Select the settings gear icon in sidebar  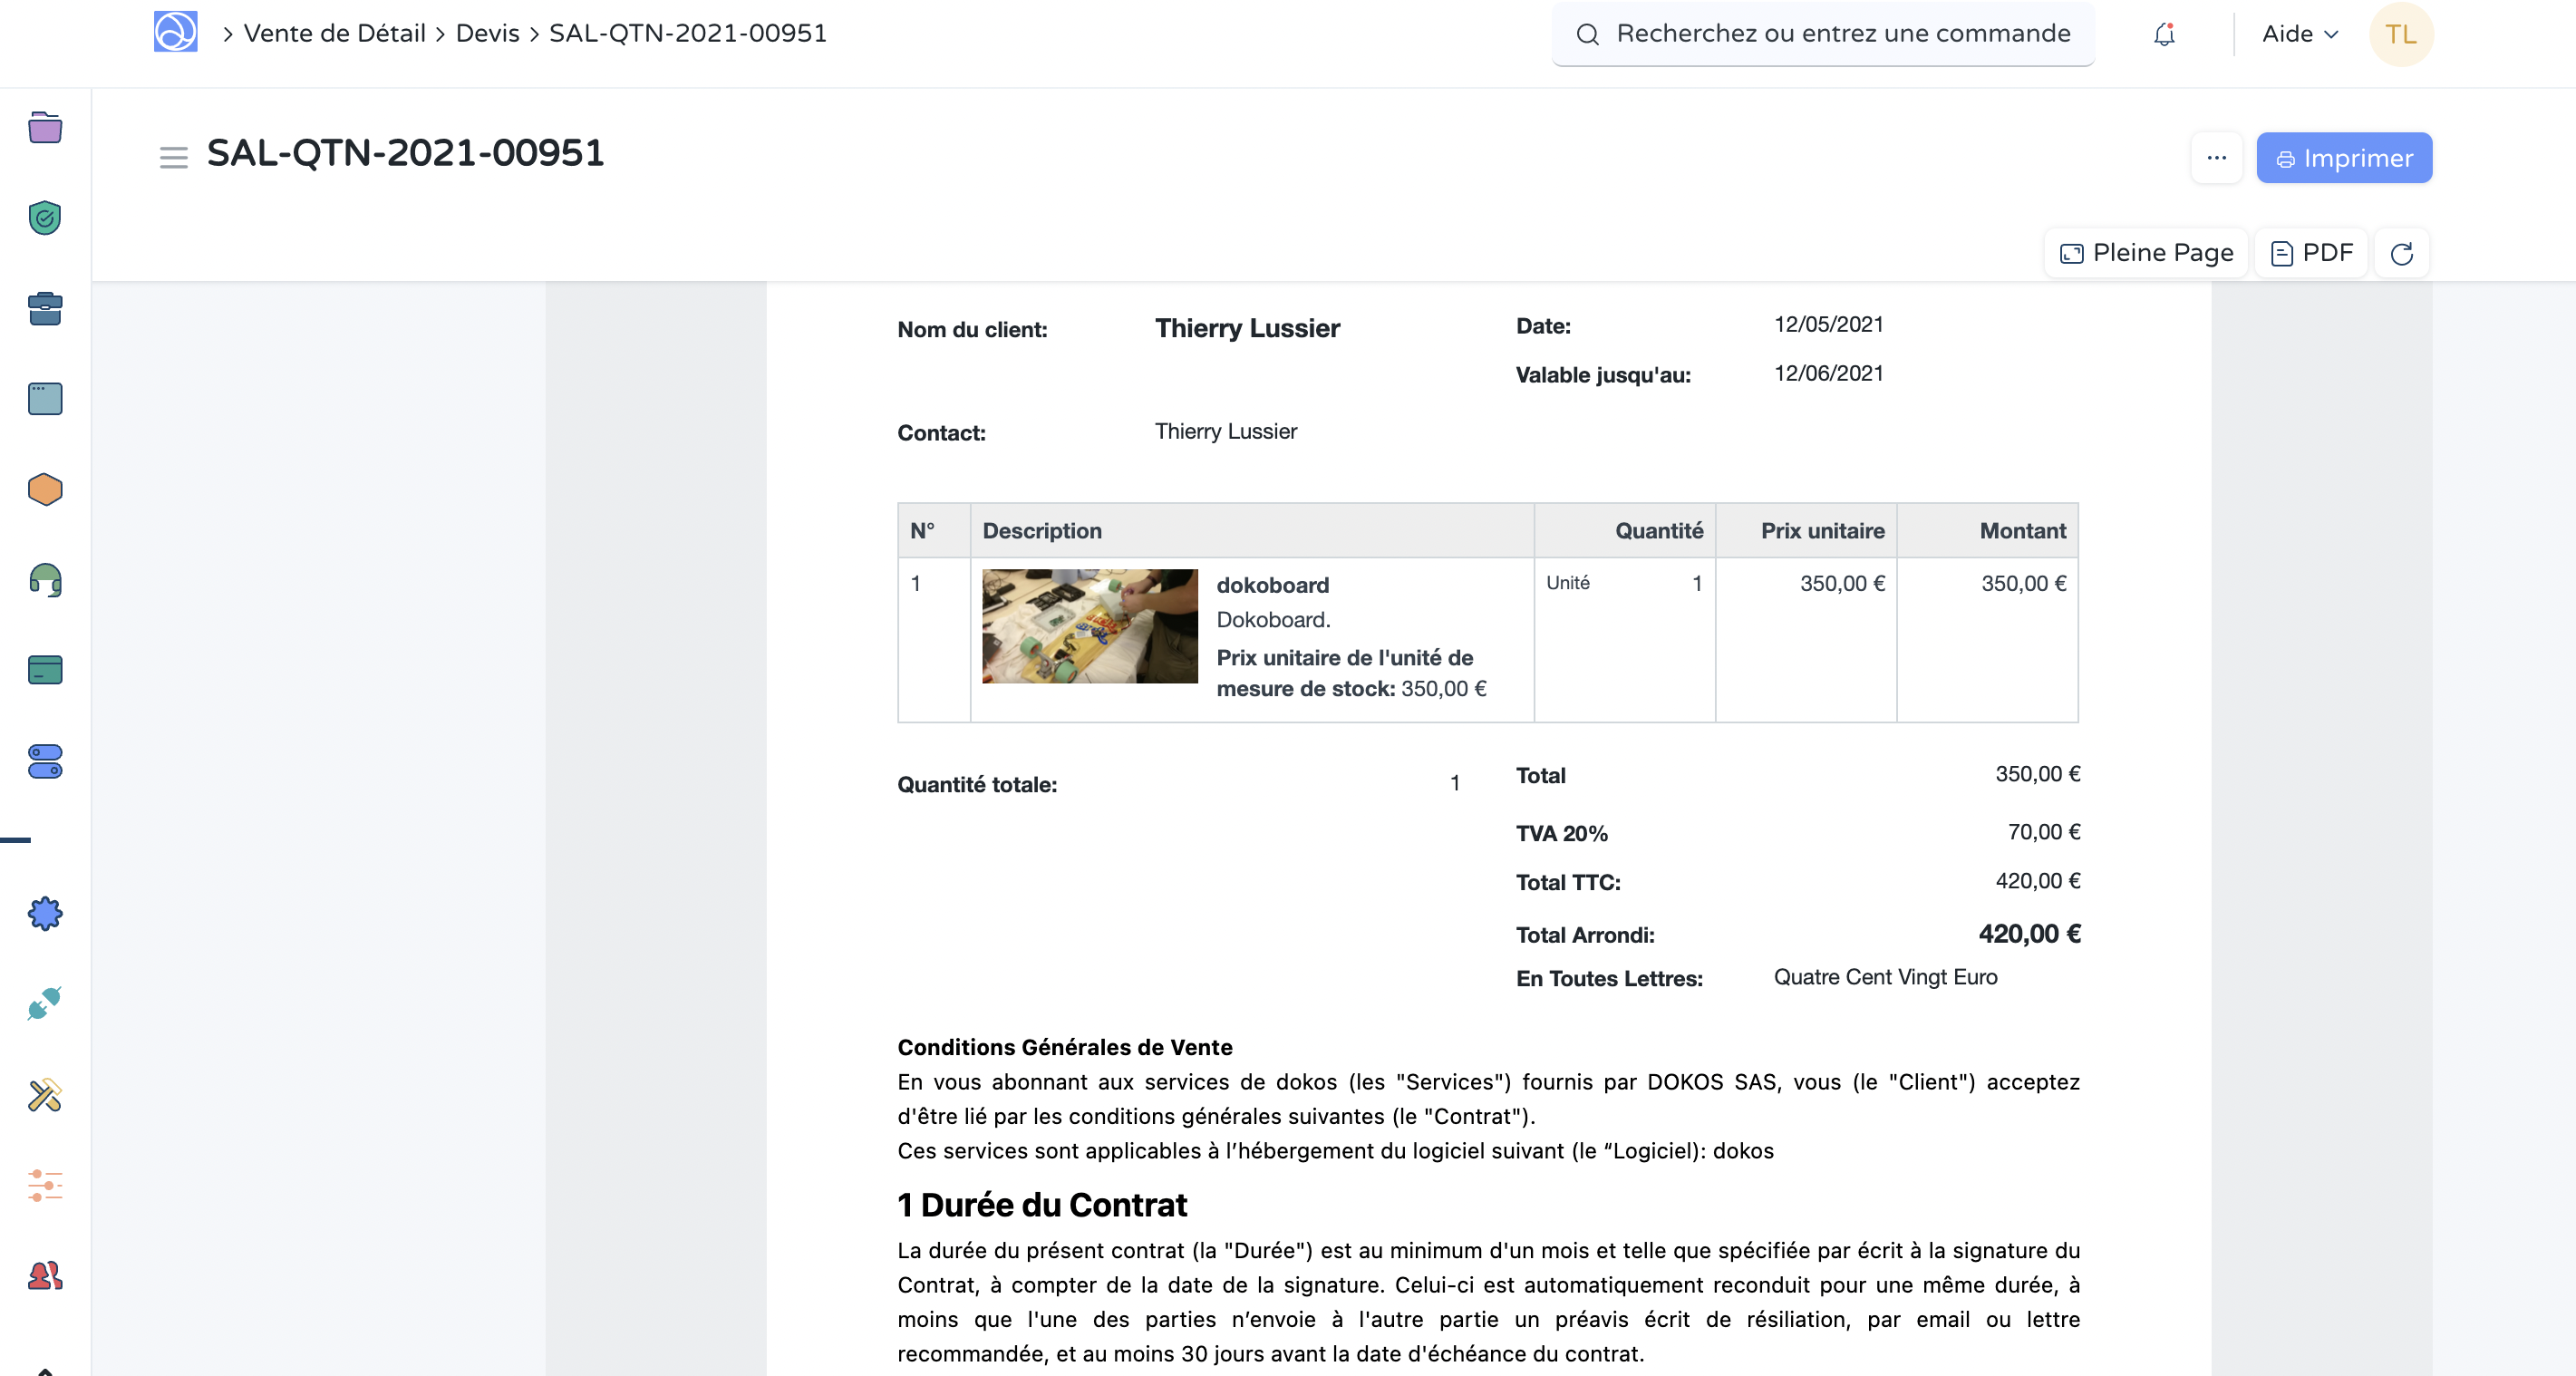tap(44, 913)
